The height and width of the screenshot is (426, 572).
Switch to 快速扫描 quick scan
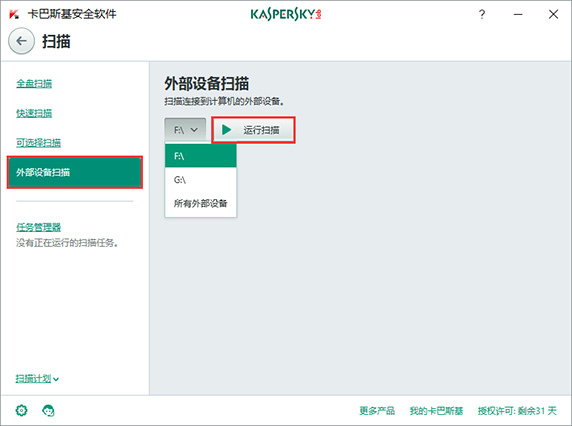coord(34,113)
